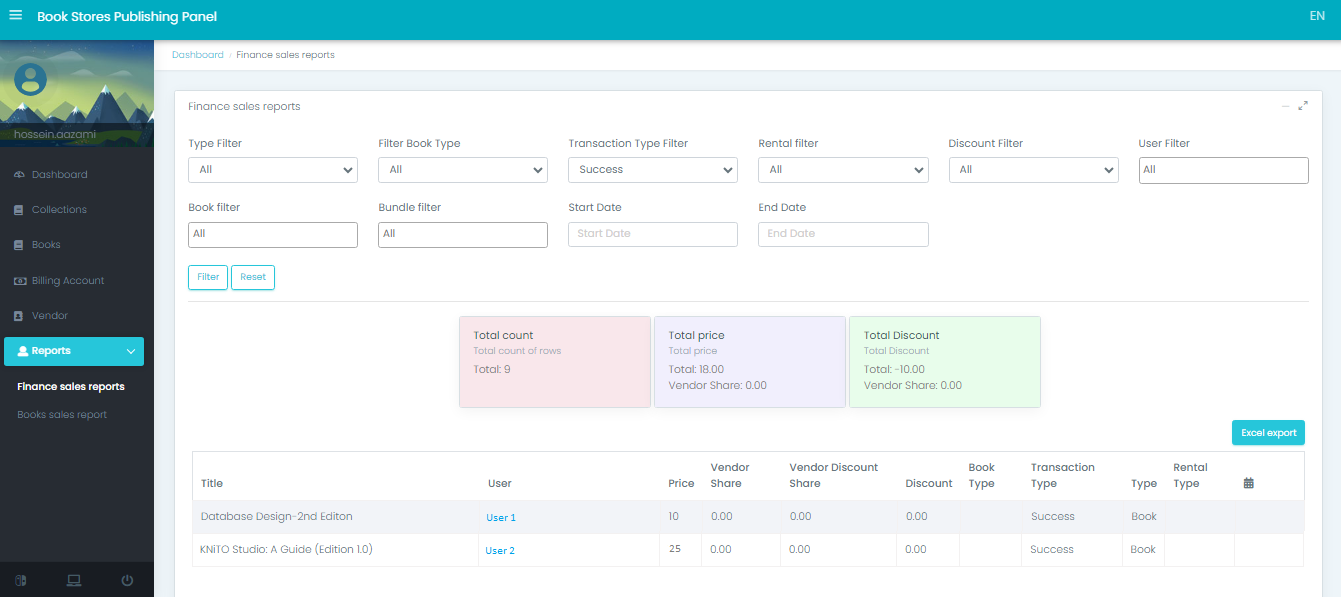The image size is (1341, 597).
Task: Expand the Finance sales reports card fullscreen
Action: (x=1303, y=106)
